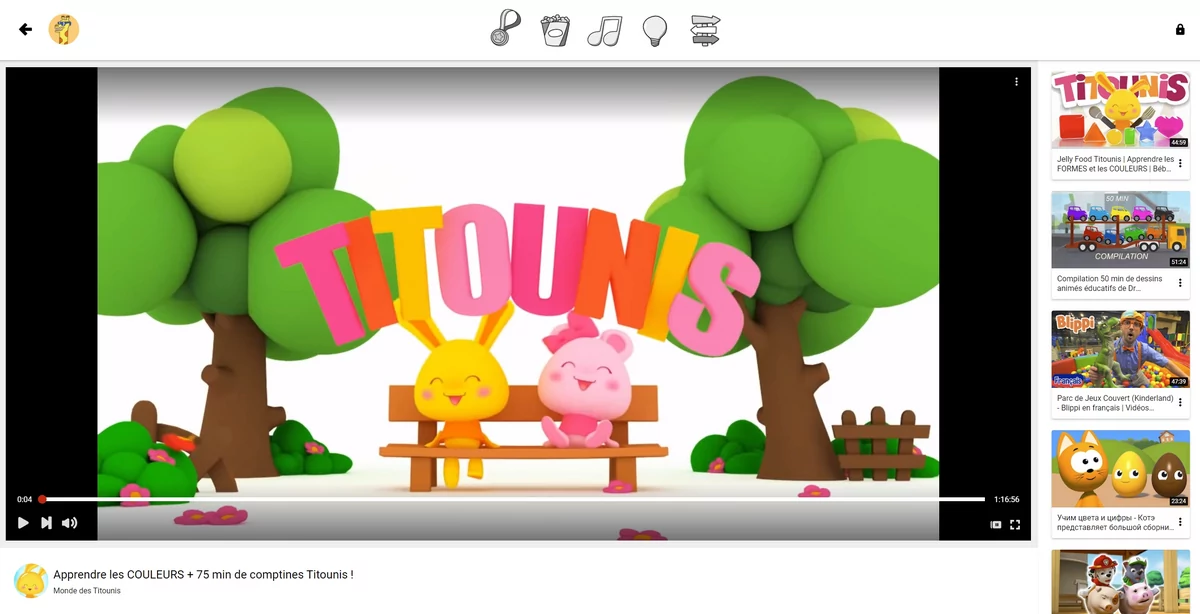Open the Music notes category
Viewport: 1200px width, 614px height.
pyautogui.click(x=605, y=30)
